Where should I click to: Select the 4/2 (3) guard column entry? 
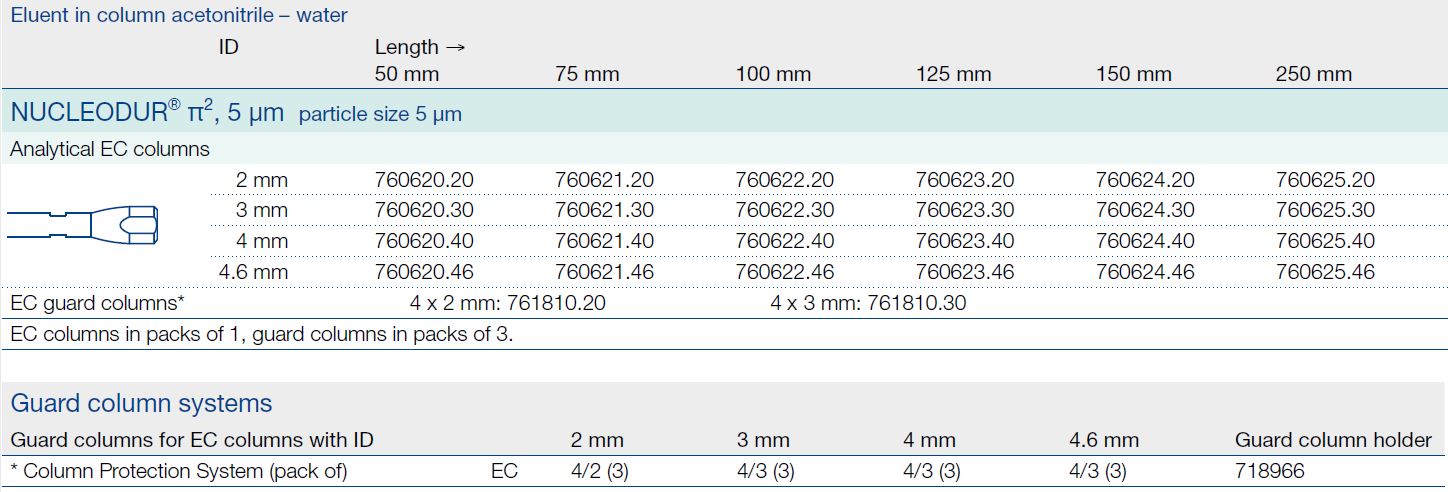(598, 471)
